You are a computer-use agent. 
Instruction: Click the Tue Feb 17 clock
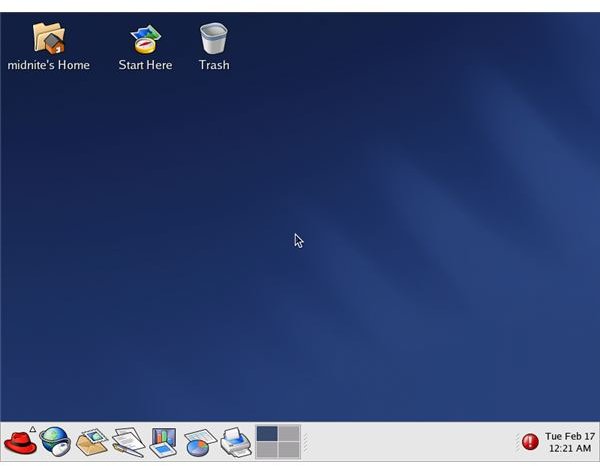click(570, 442)
